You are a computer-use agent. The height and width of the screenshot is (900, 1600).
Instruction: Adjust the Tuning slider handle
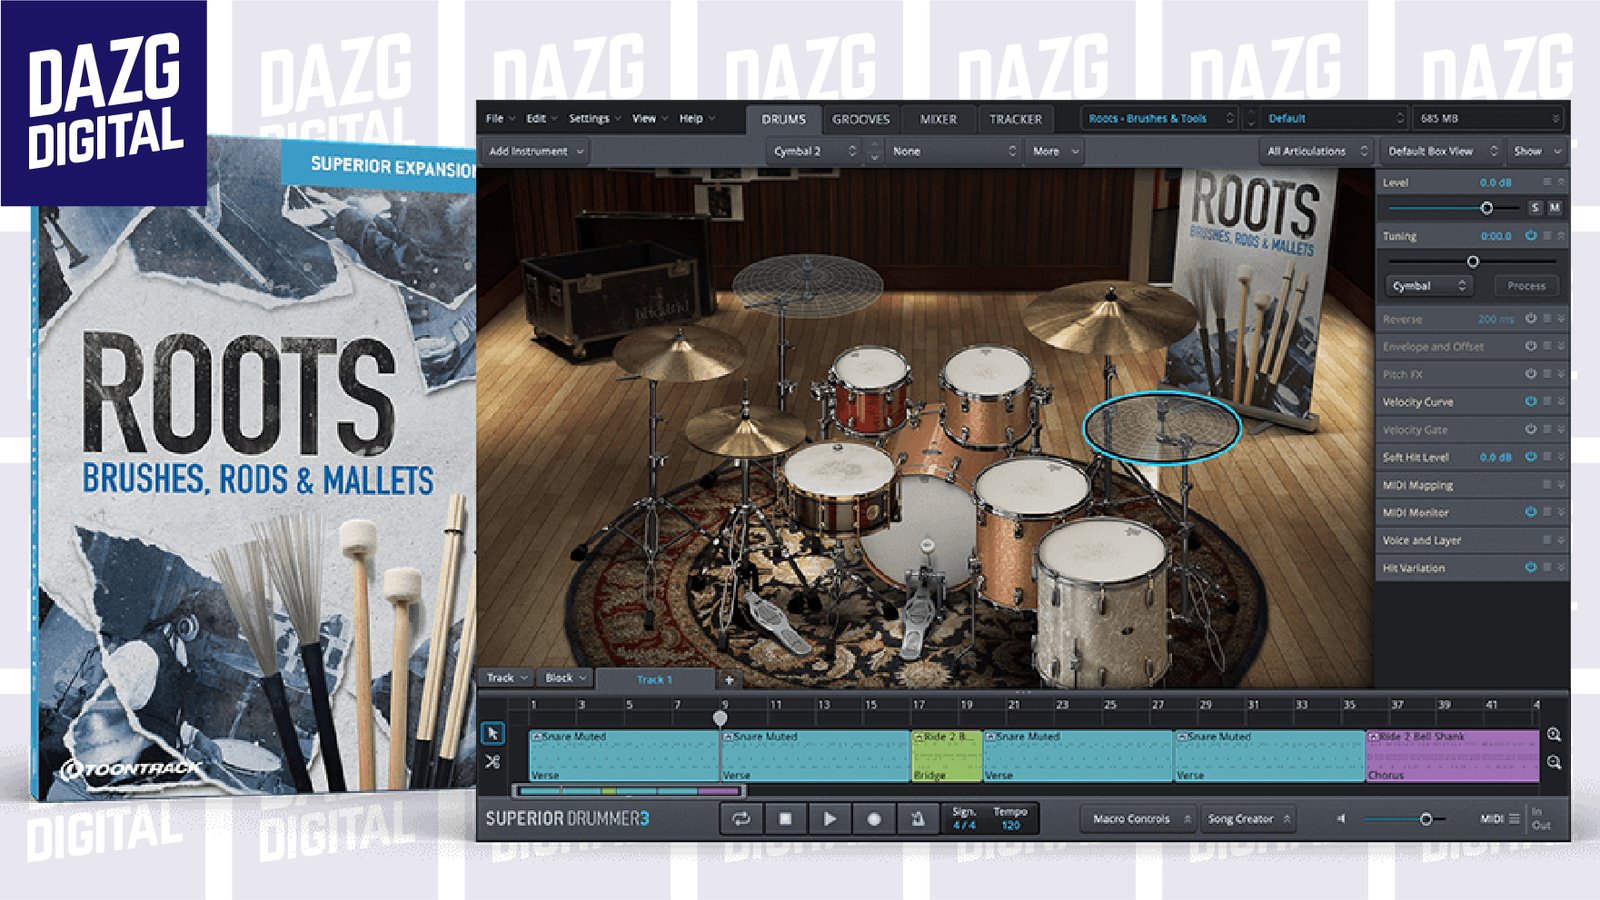(1472, 261)
